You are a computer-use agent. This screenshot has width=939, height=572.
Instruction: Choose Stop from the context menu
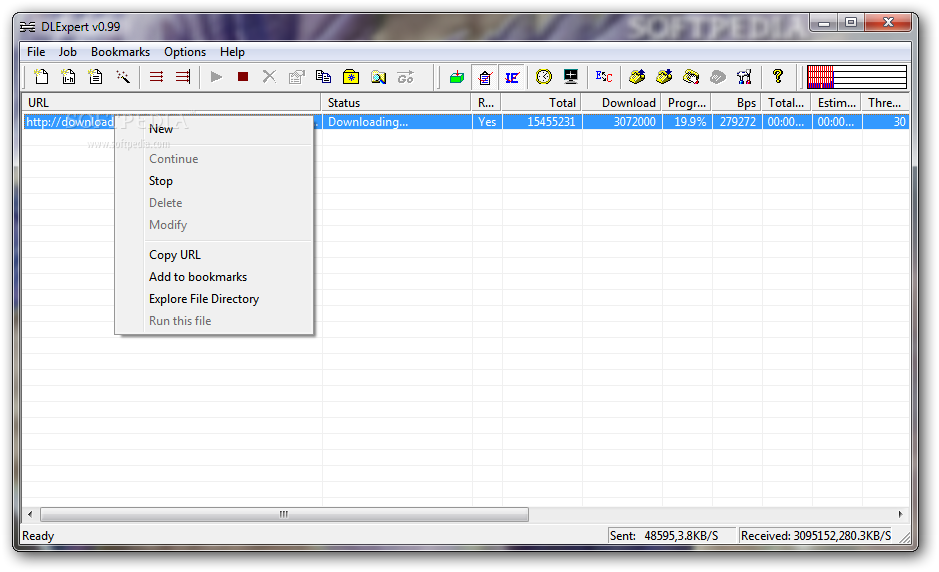(x=214, y=181)
